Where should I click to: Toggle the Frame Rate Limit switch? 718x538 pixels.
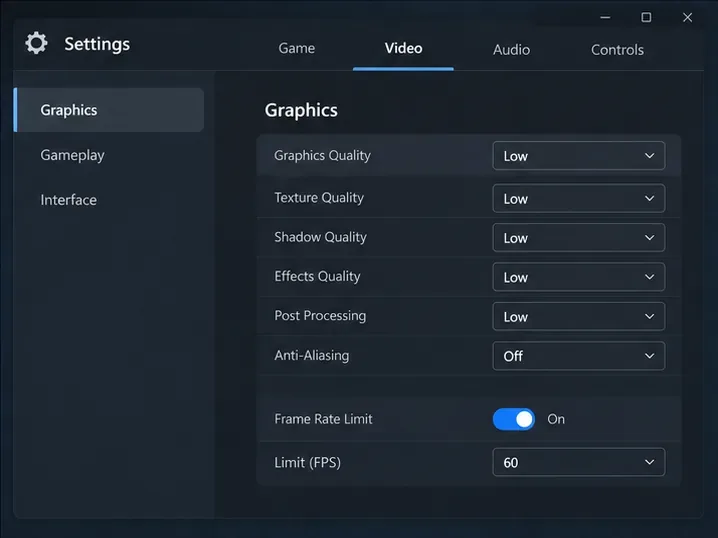513,419
